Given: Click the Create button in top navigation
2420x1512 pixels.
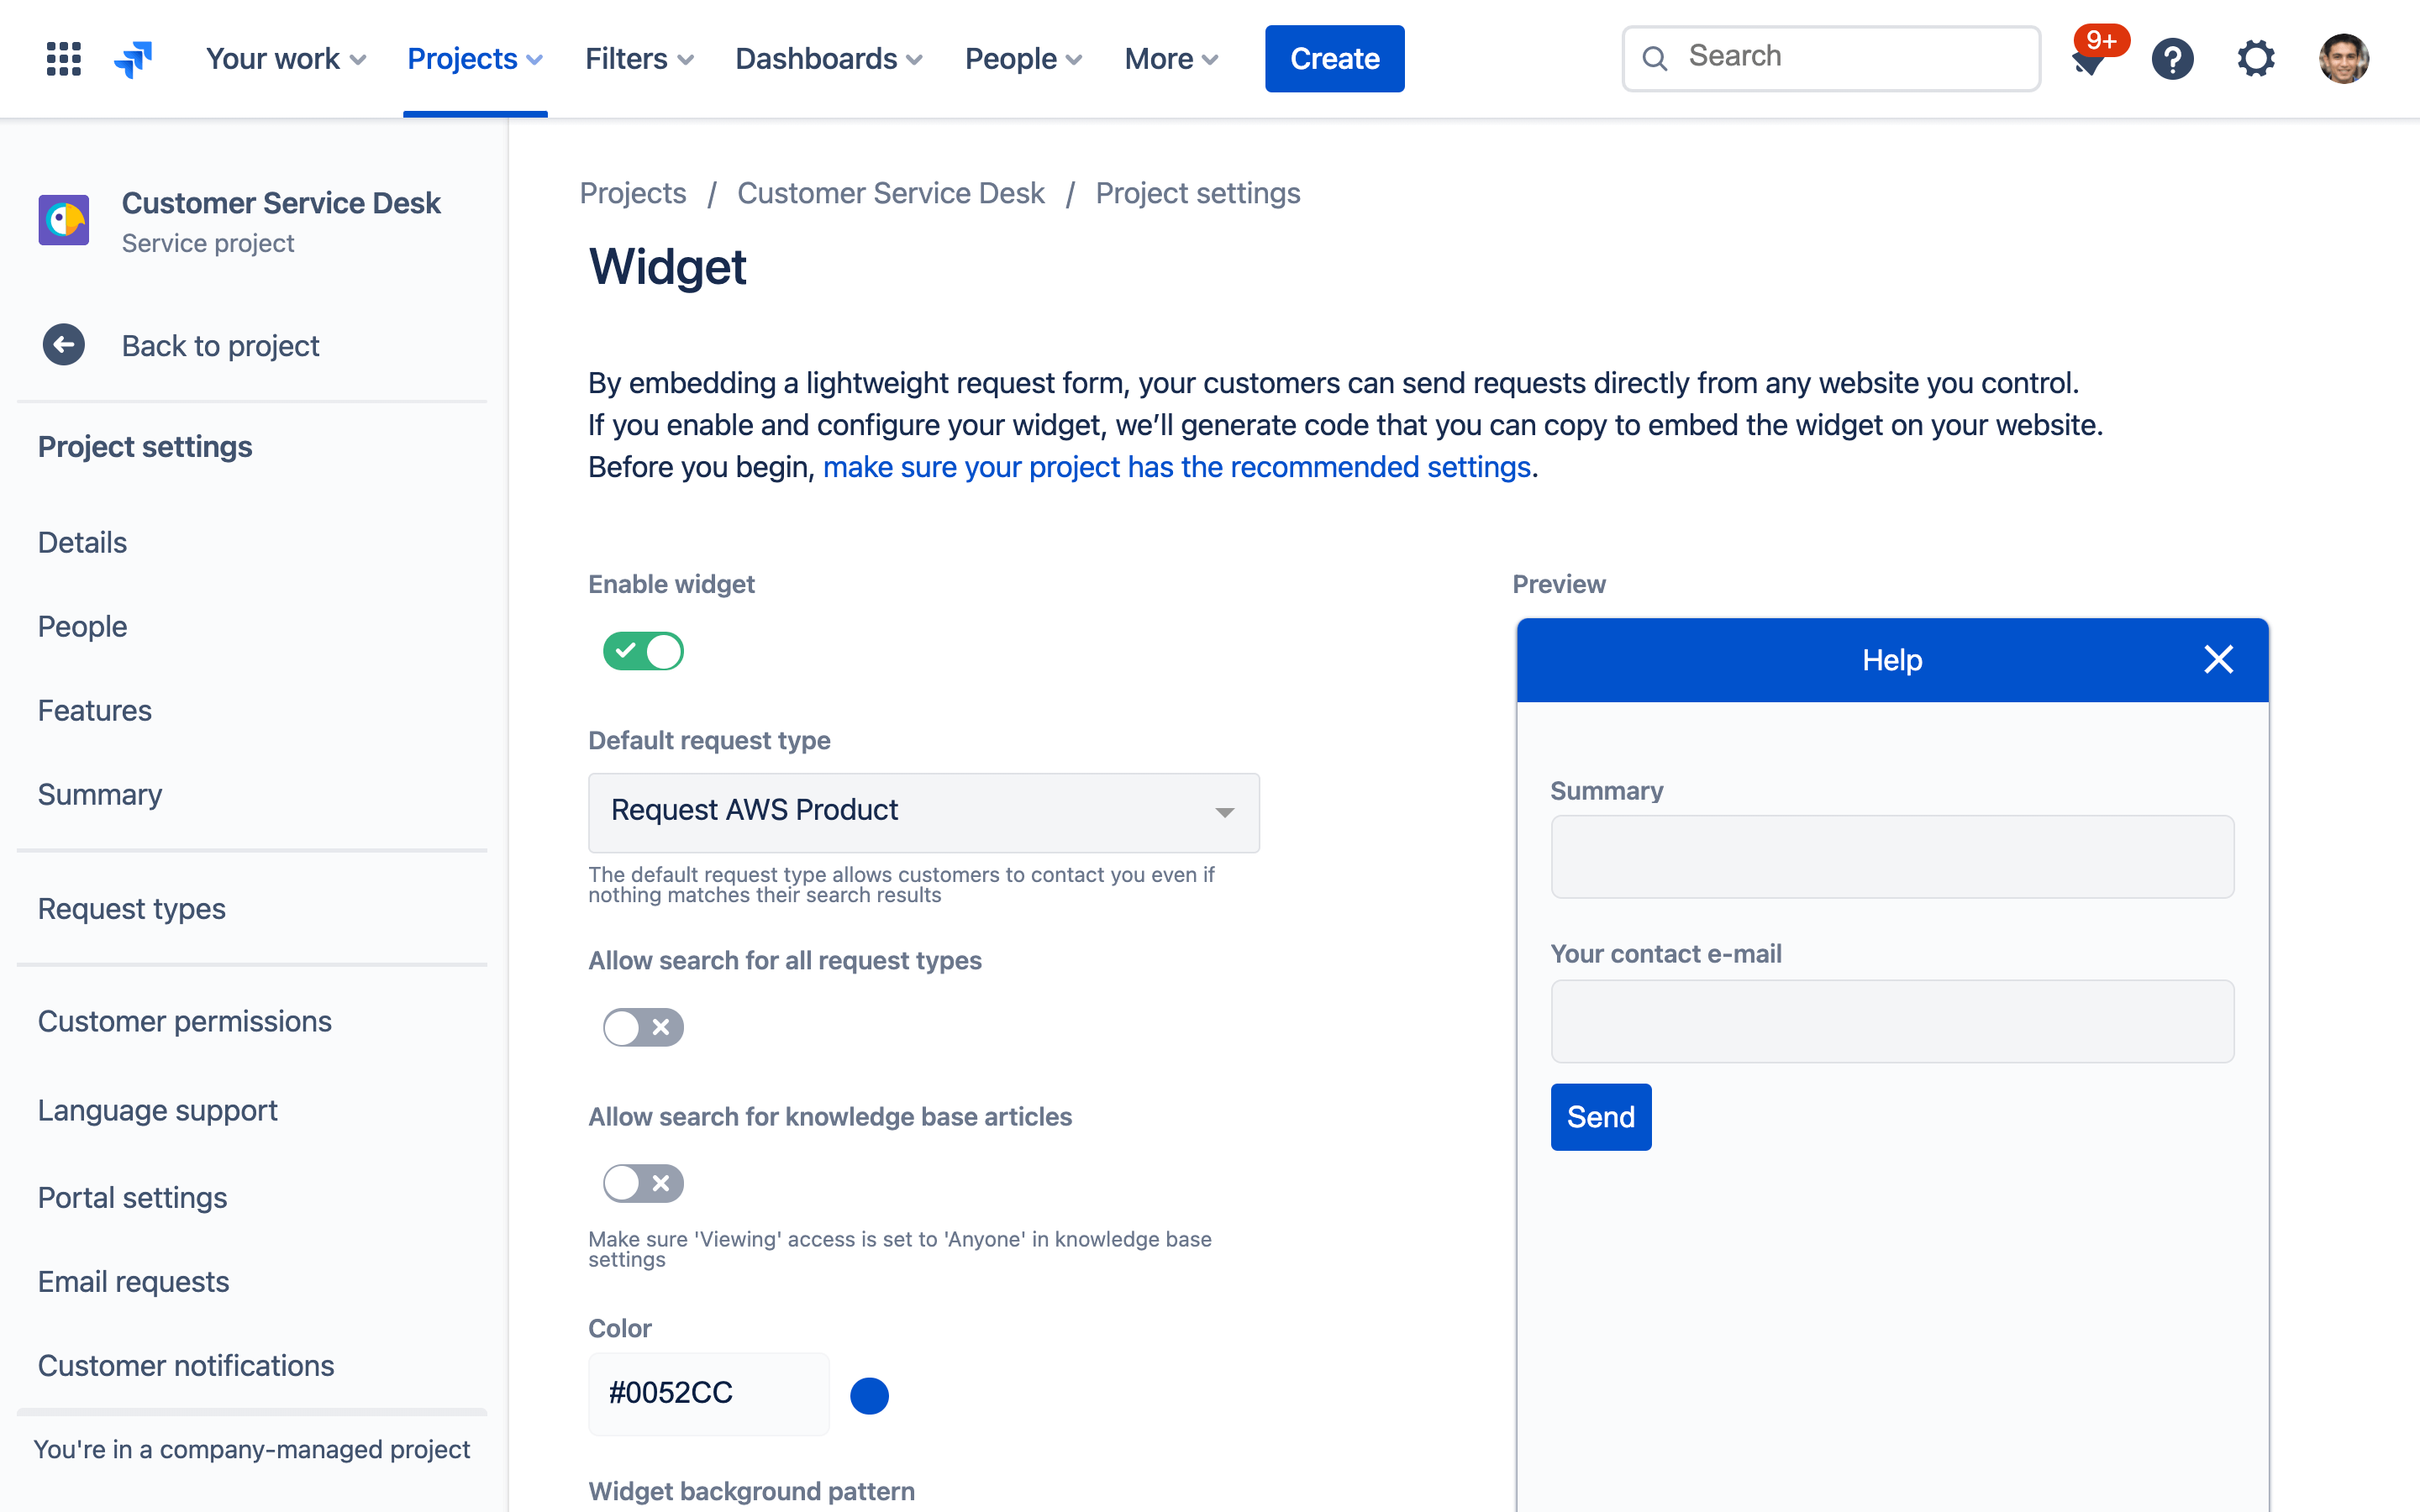Looking at the screenshot, I should 1334,57.
